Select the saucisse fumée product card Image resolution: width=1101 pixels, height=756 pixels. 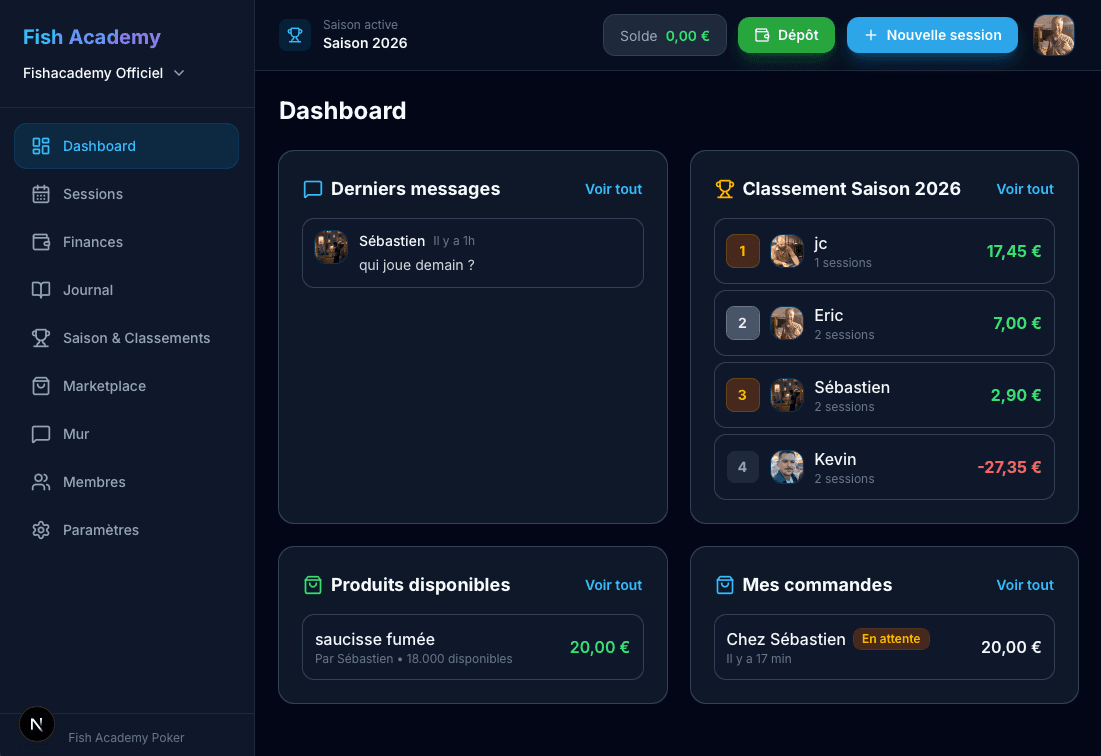pos(472,647)
